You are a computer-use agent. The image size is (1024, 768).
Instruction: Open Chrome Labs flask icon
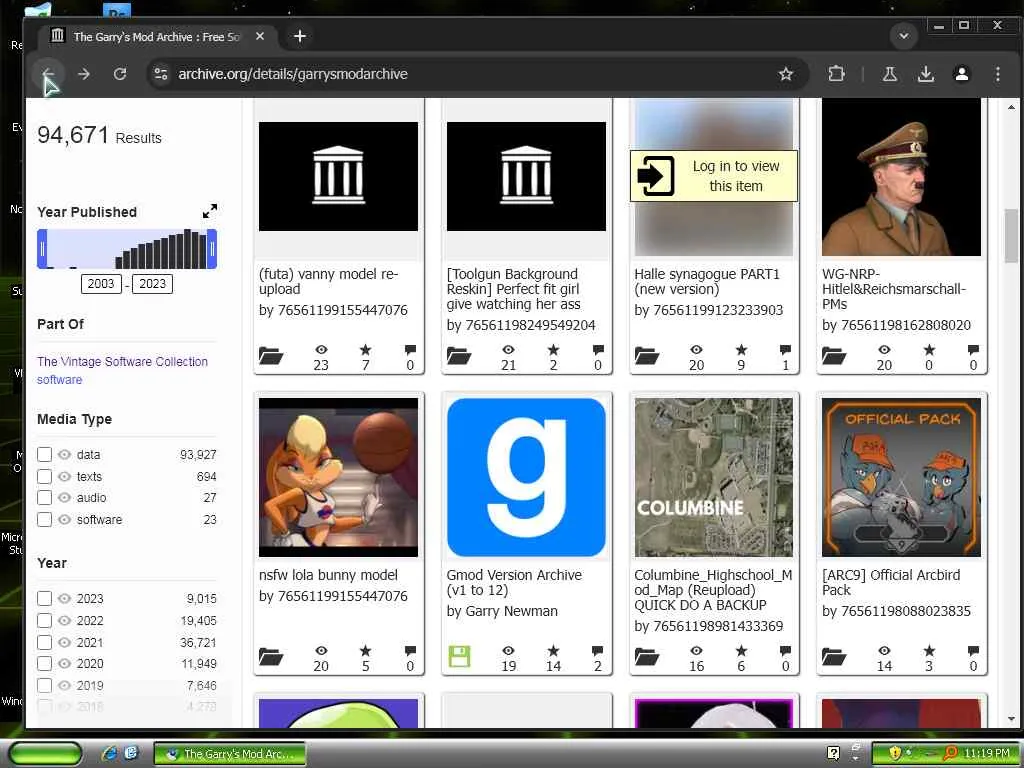(889, 74)
